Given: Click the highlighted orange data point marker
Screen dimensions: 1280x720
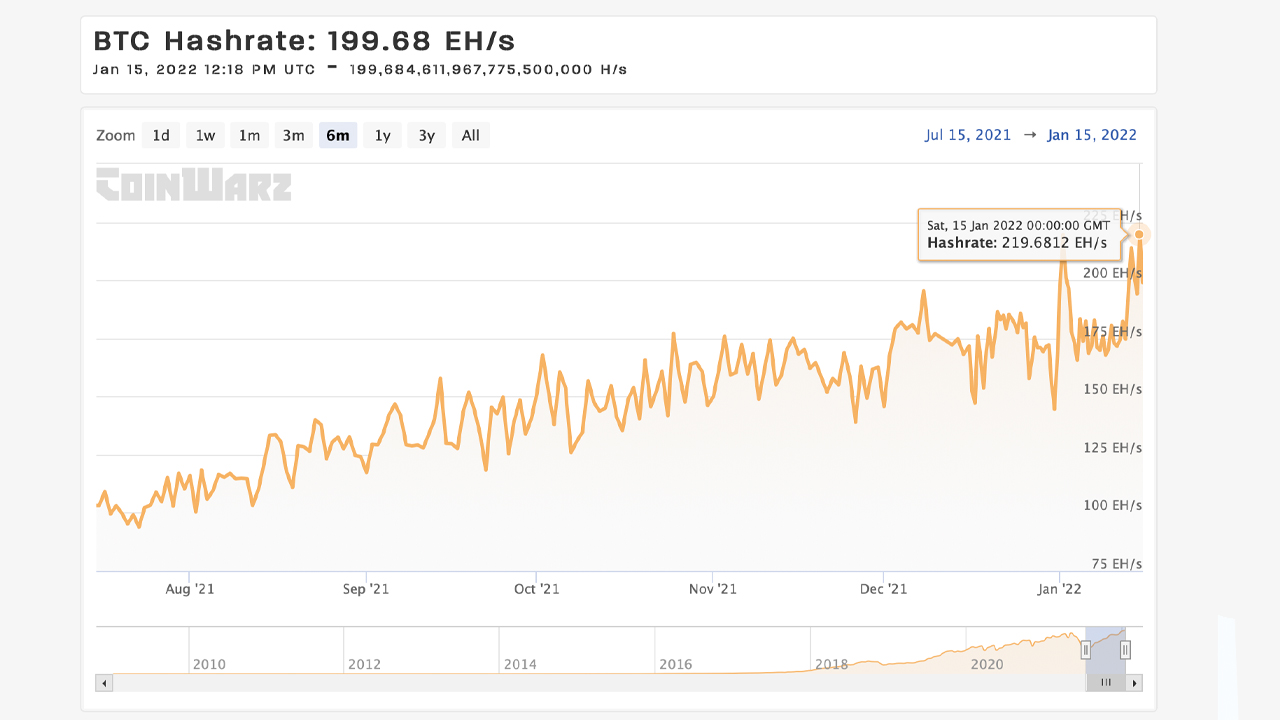Looking at the screenshot, I should (x=1139, y=235).
